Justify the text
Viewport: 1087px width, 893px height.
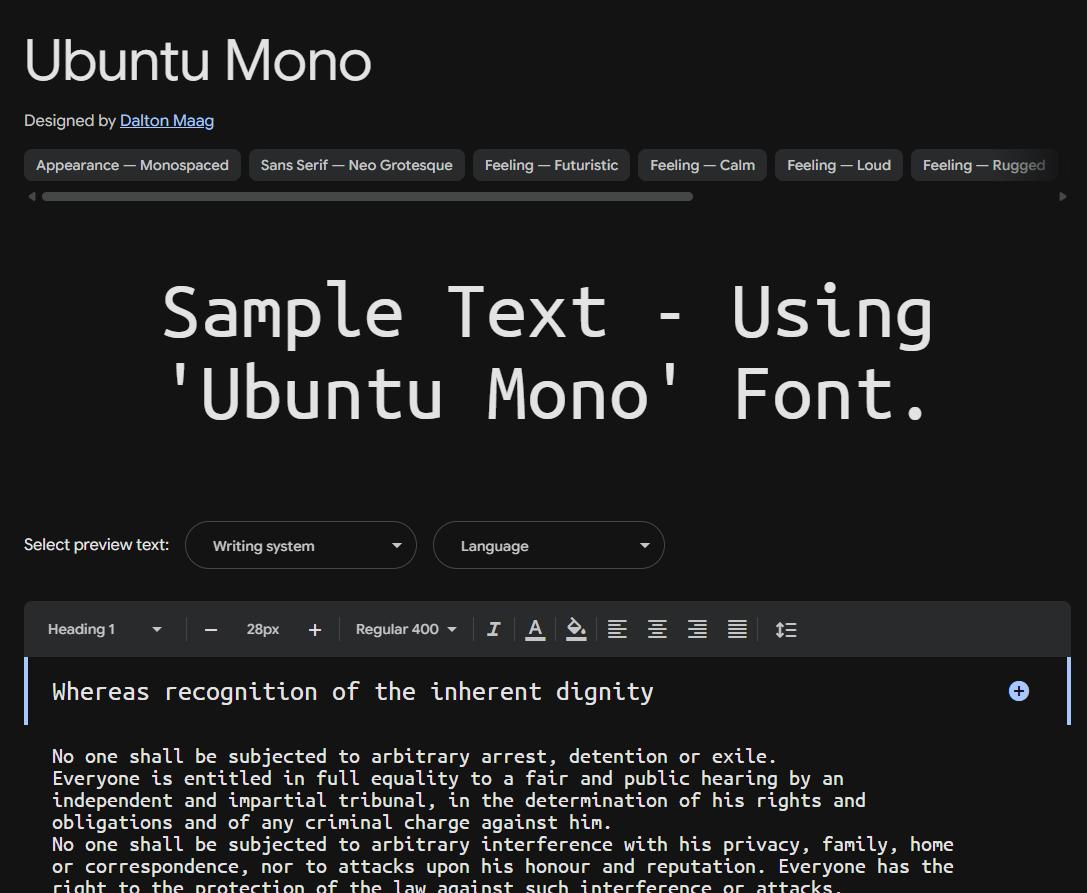tap(737, 630)
